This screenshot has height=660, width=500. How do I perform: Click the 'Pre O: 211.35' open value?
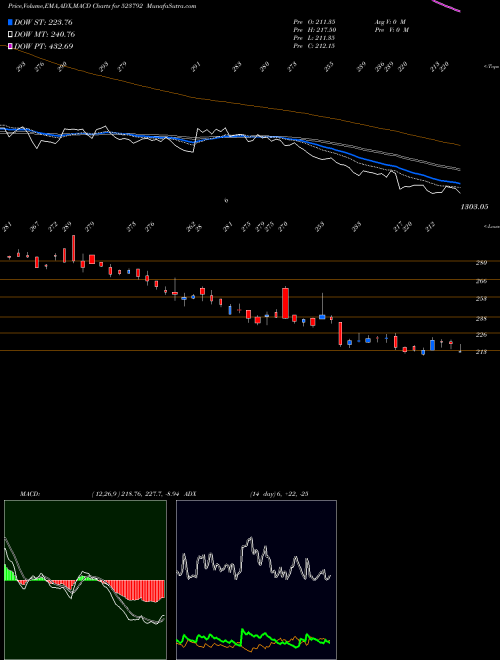point(314,21)
